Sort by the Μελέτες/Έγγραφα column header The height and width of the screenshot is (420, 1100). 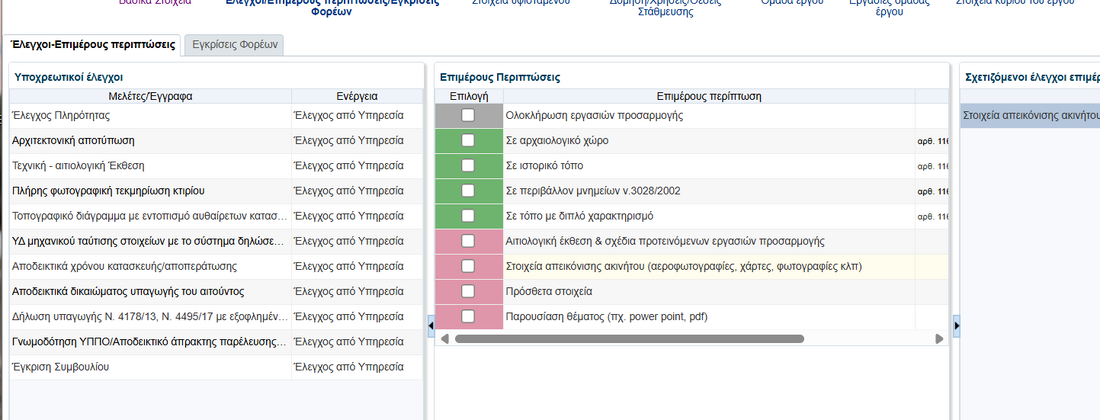[150, 96]
